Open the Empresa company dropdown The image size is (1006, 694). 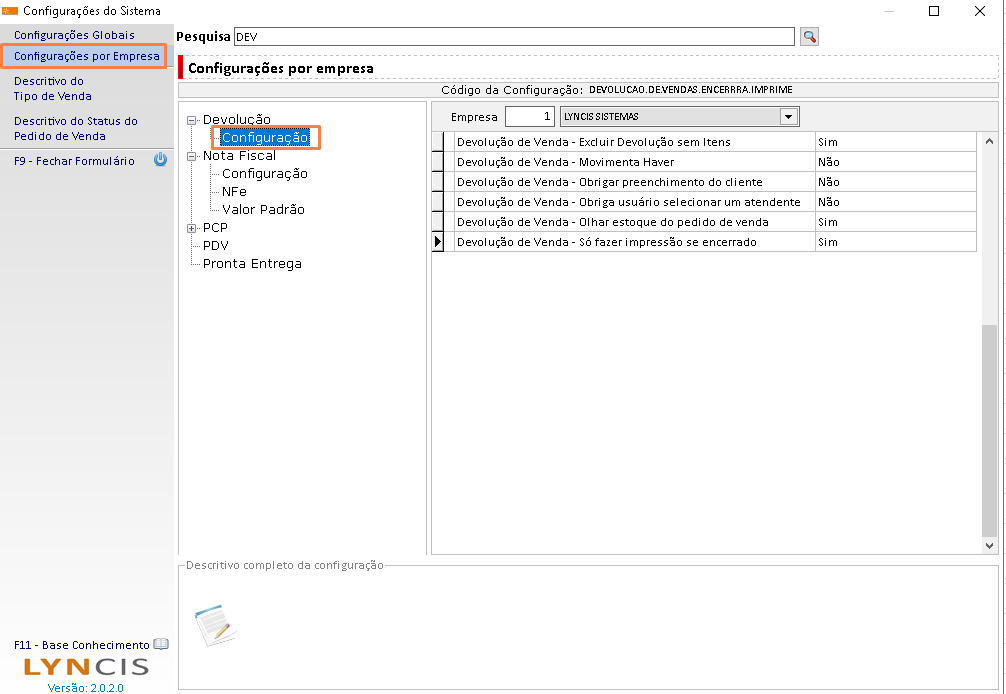pyautogui.click(x=789, y=117)
